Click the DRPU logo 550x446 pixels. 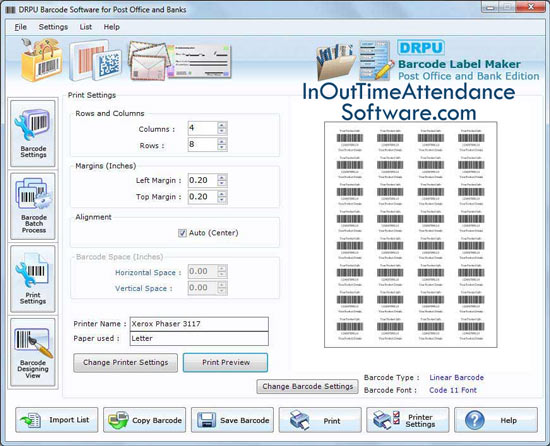click(x=421, y=47)
